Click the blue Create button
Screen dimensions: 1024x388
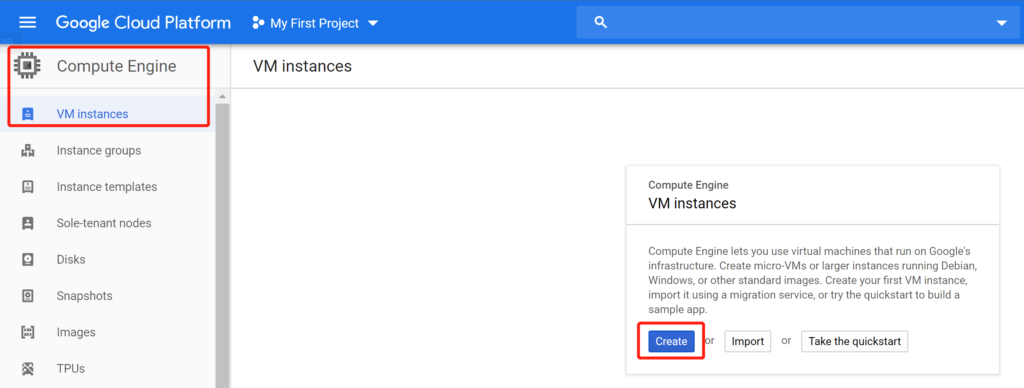pos(671,341)
